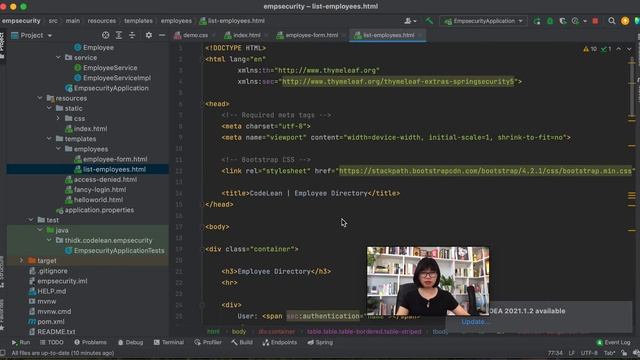Click the orange IDE updates icon
The width and height of the screenshot is (640, 360).
625,21
